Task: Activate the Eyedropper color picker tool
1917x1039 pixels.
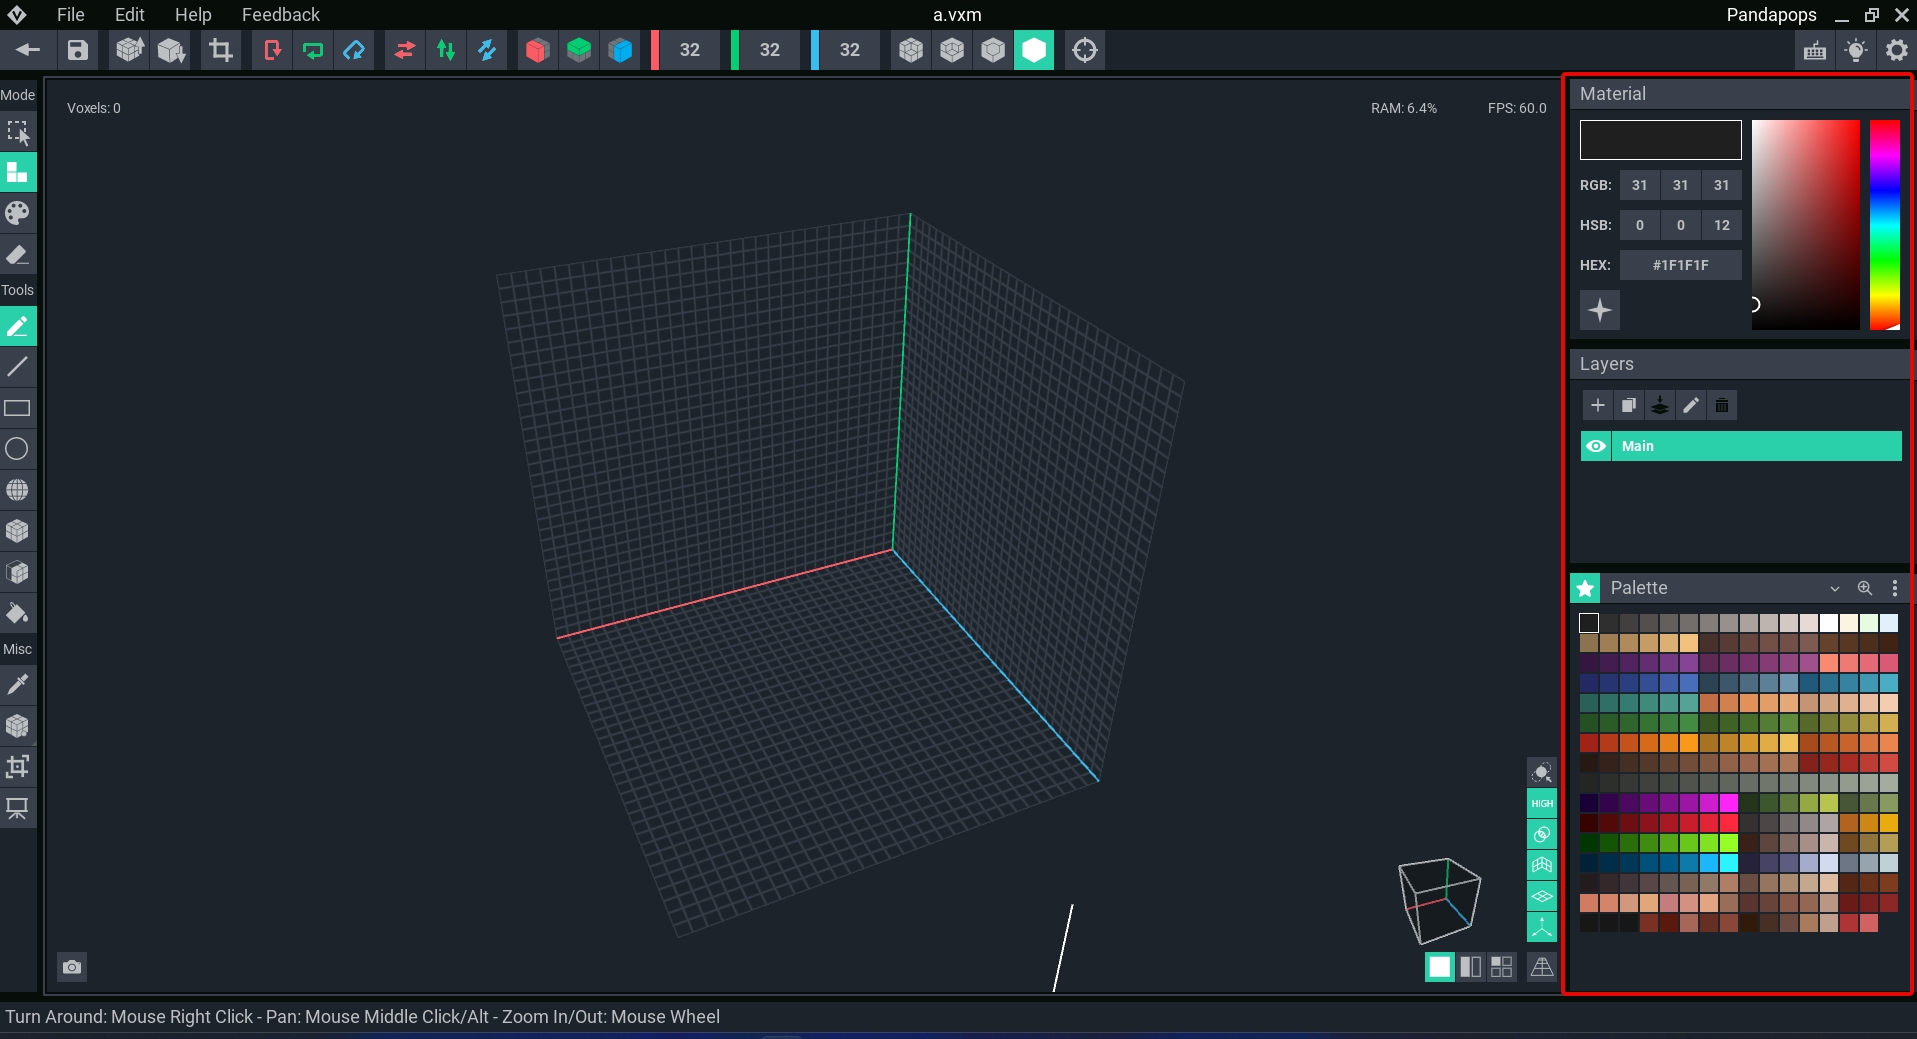Action: tap(17, 685)
